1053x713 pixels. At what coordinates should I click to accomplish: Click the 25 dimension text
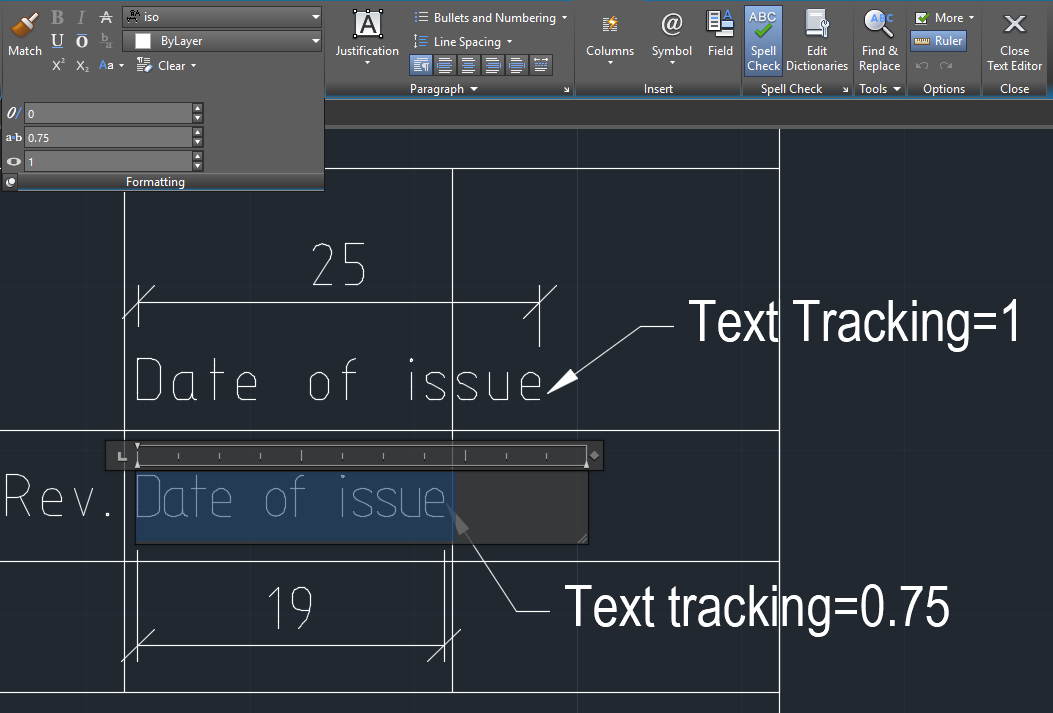(338, 265)
